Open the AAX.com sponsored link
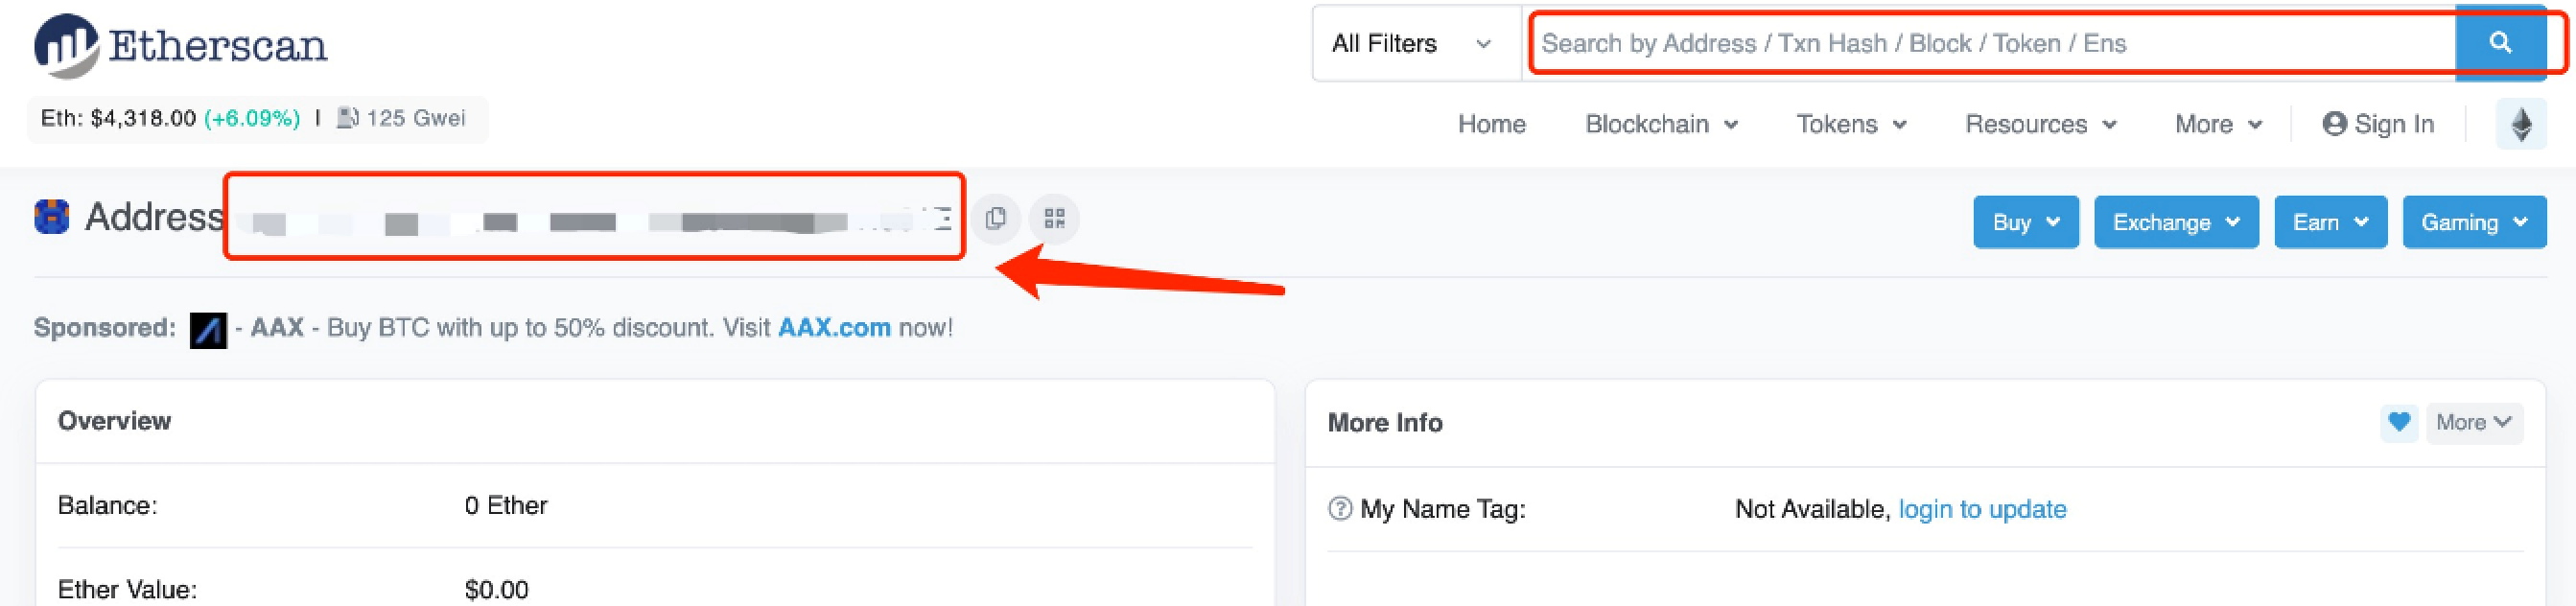 [x=833, y=328]
